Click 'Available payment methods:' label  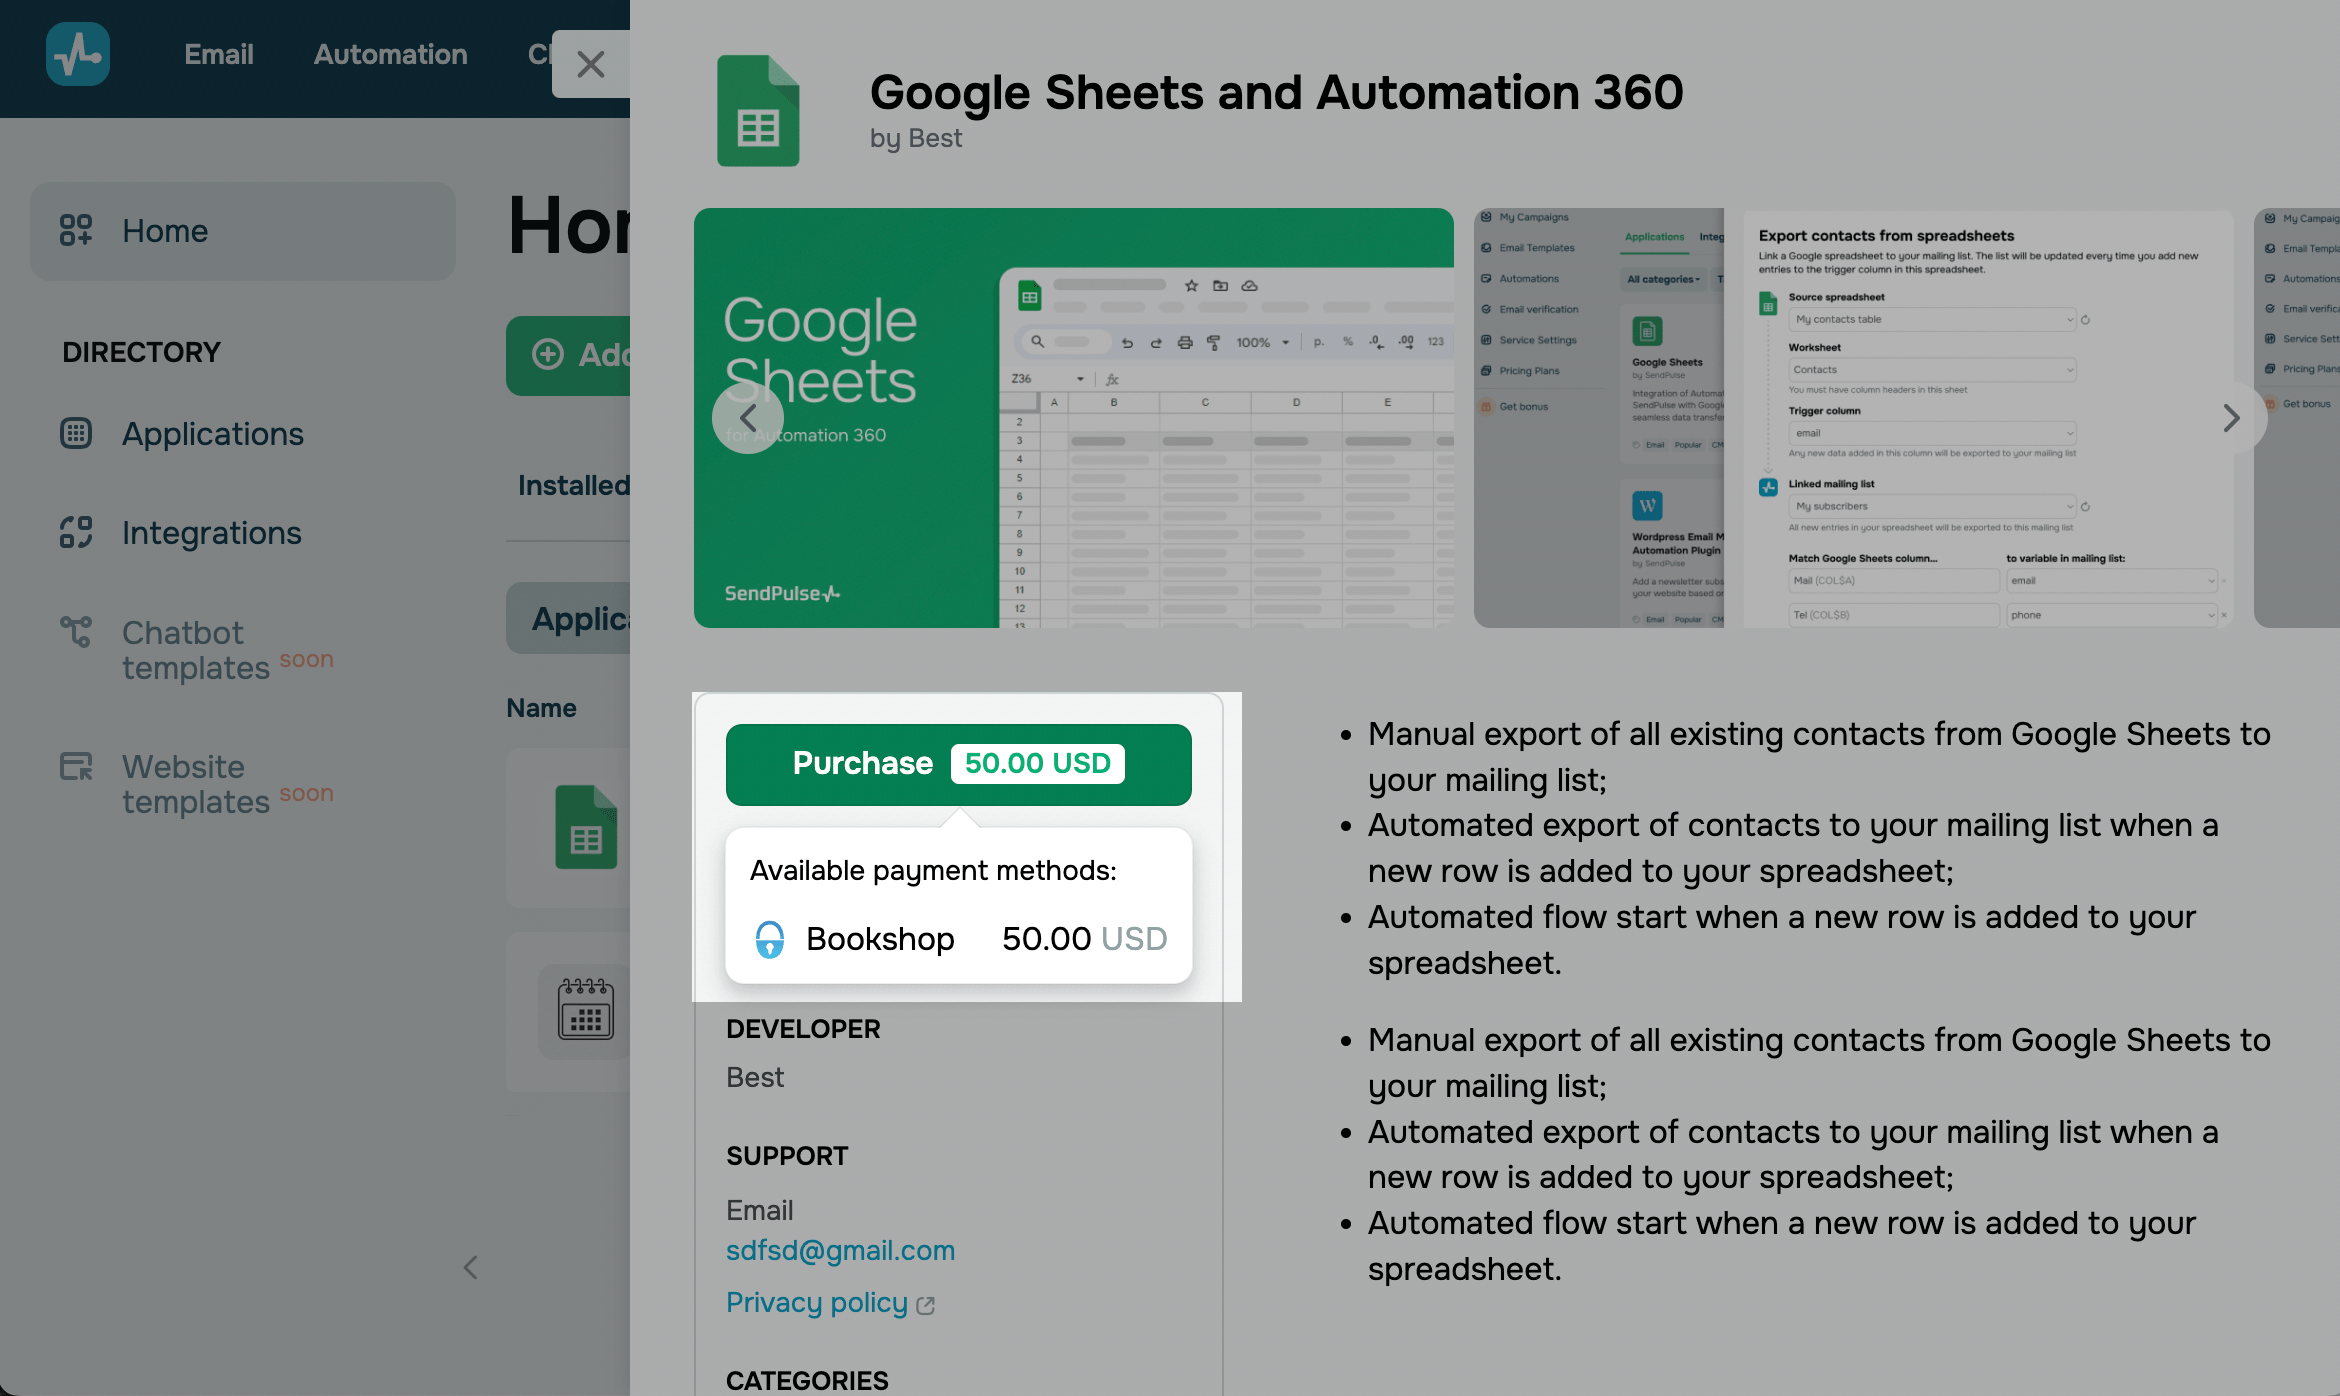point(933,871)
